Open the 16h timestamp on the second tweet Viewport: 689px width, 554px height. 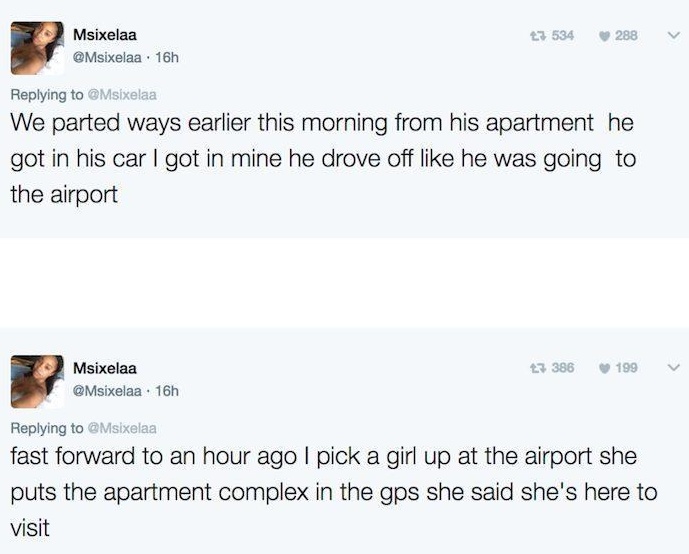point(167,390)
